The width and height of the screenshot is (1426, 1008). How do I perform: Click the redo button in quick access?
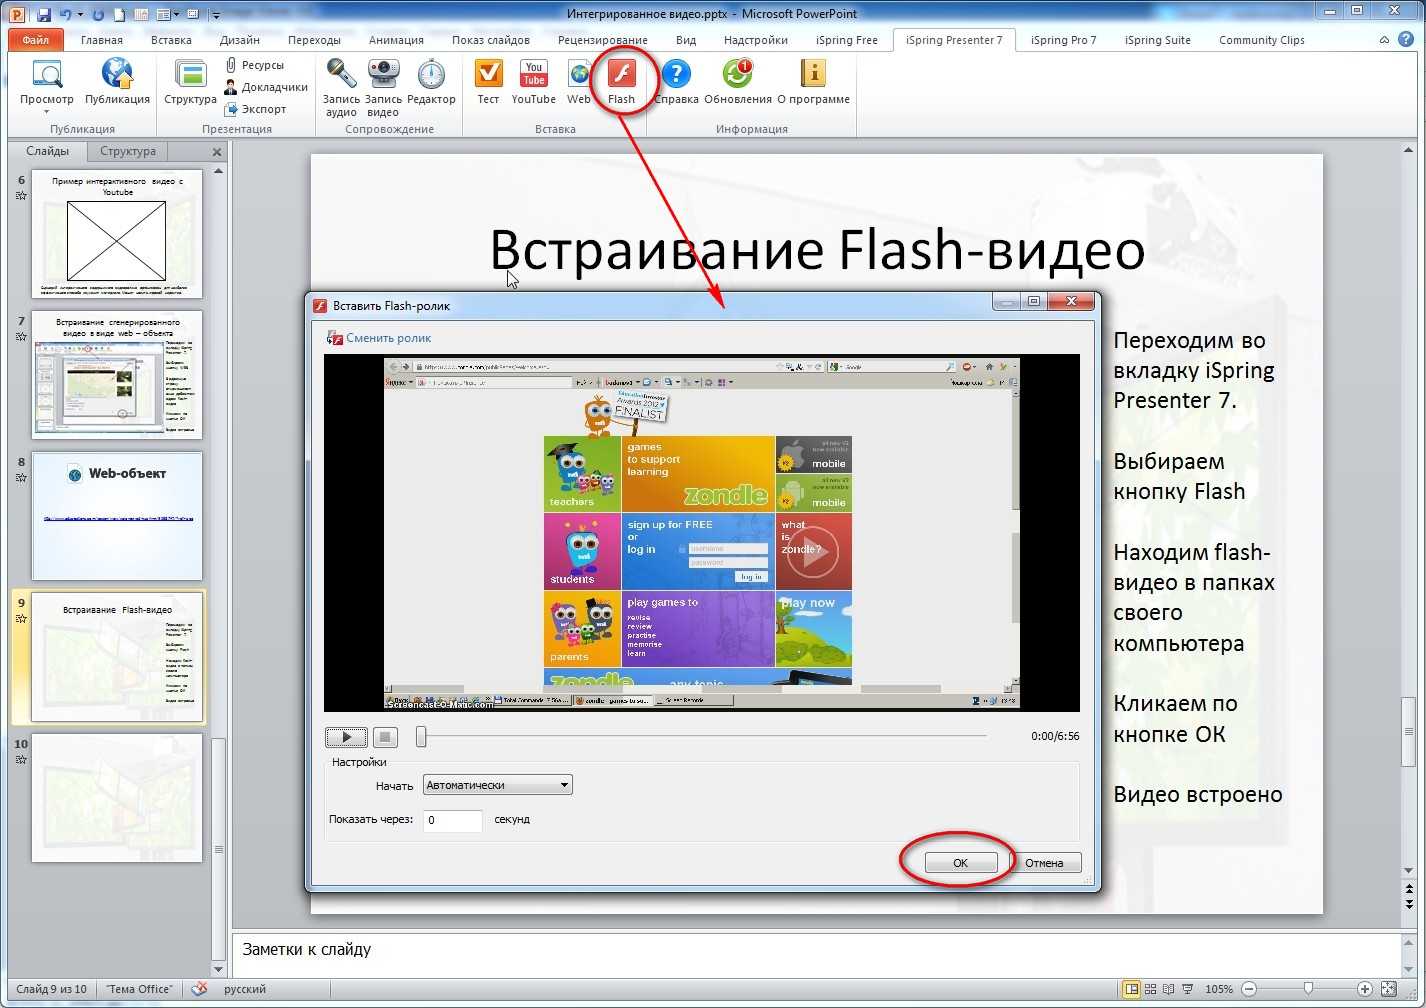coord(98,14)
